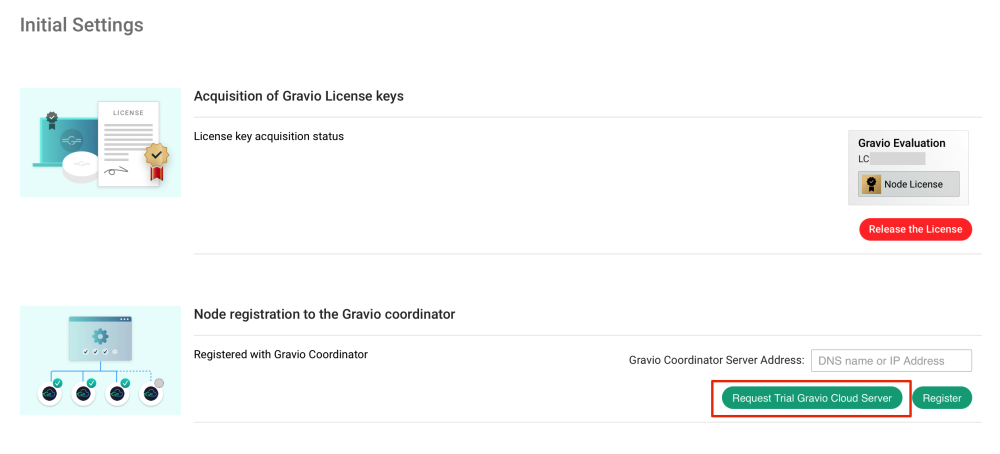This screenshot has width=1000, height=454.
Task: Click the gold seal on license illustration
Action: click(155, 155)
